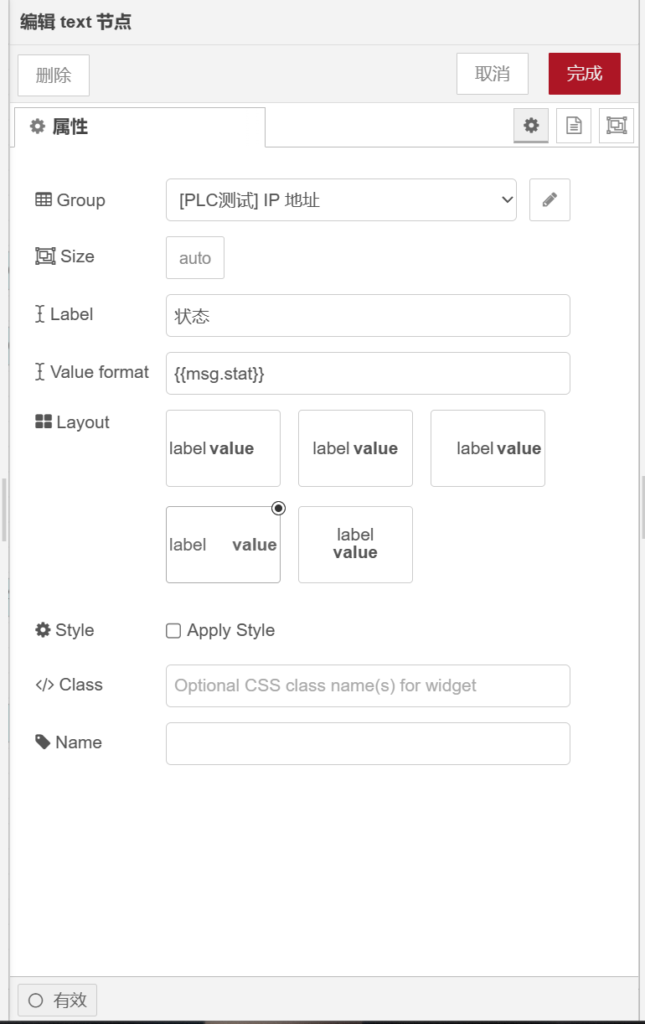
Task: Open the node appearance settings icon
Action: [x=616, y=126]
